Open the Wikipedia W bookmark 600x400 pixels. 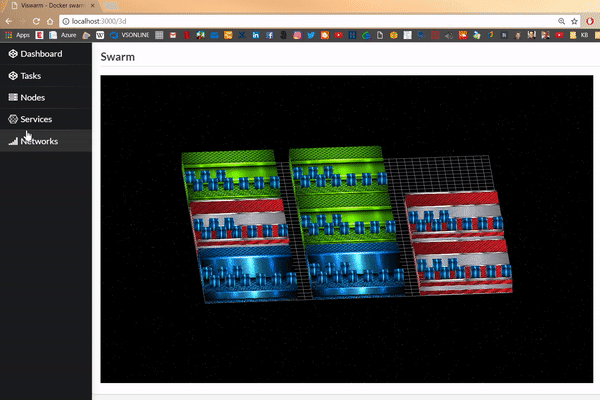tap(100, 35)
